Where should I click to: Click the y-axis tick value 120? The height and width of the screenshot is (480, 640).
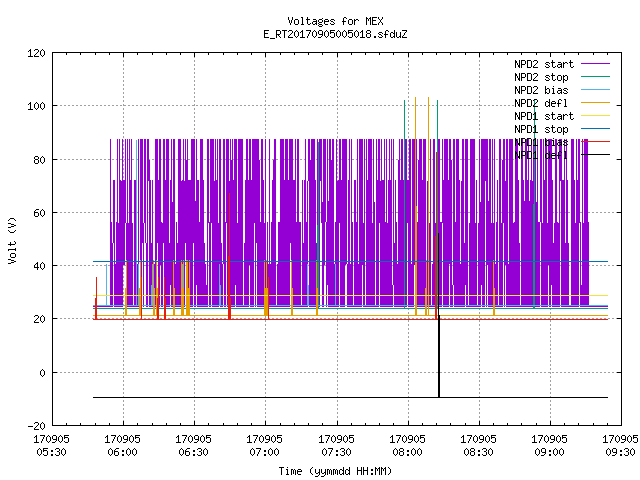tap(36, 53)
